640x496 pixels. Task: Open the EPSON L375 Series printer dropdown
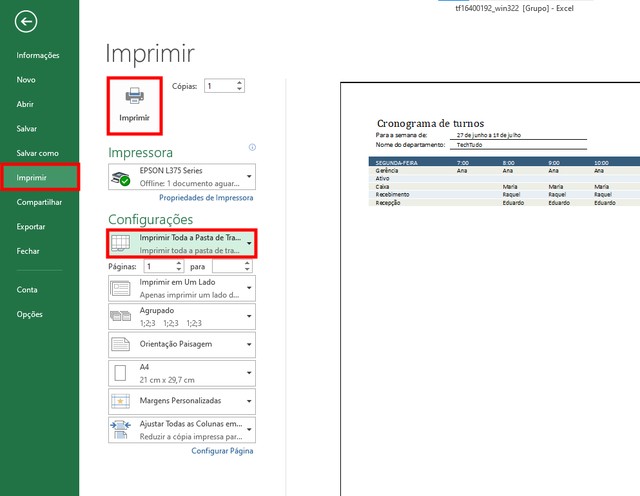182,177
